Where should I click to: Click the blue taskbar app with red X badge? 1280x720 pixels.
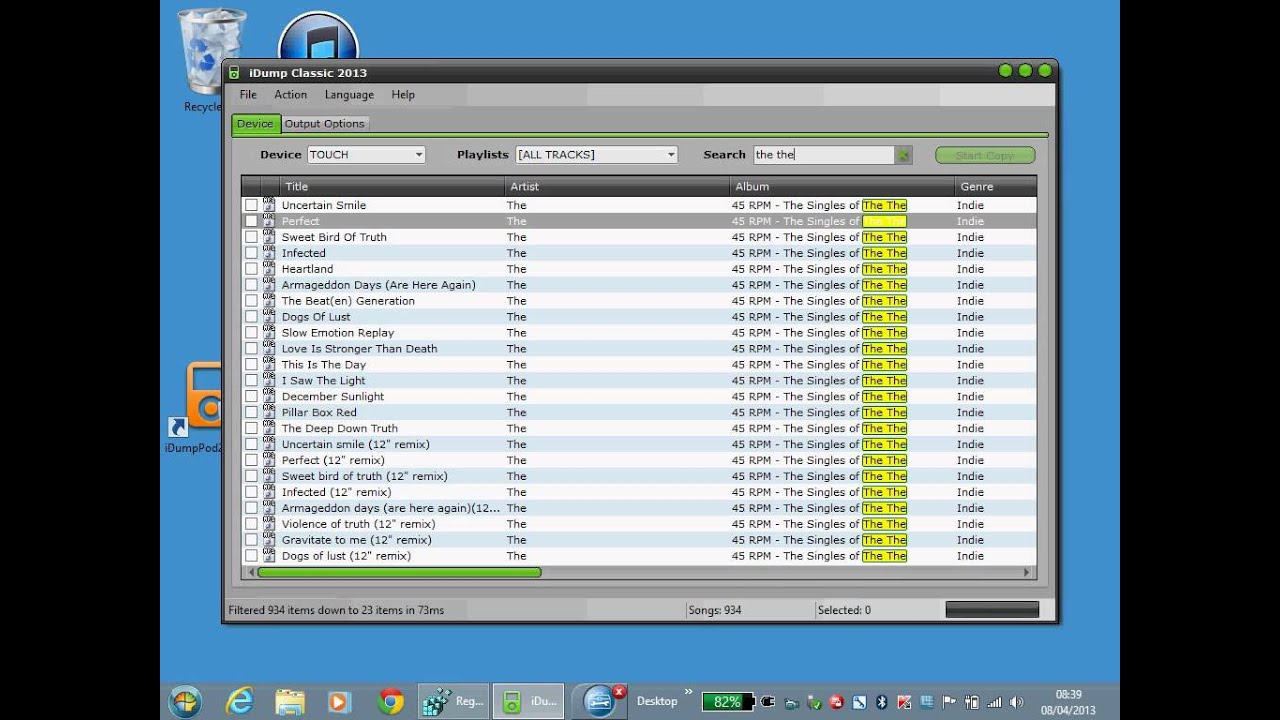pyautogui.click(x=601, y=701)
